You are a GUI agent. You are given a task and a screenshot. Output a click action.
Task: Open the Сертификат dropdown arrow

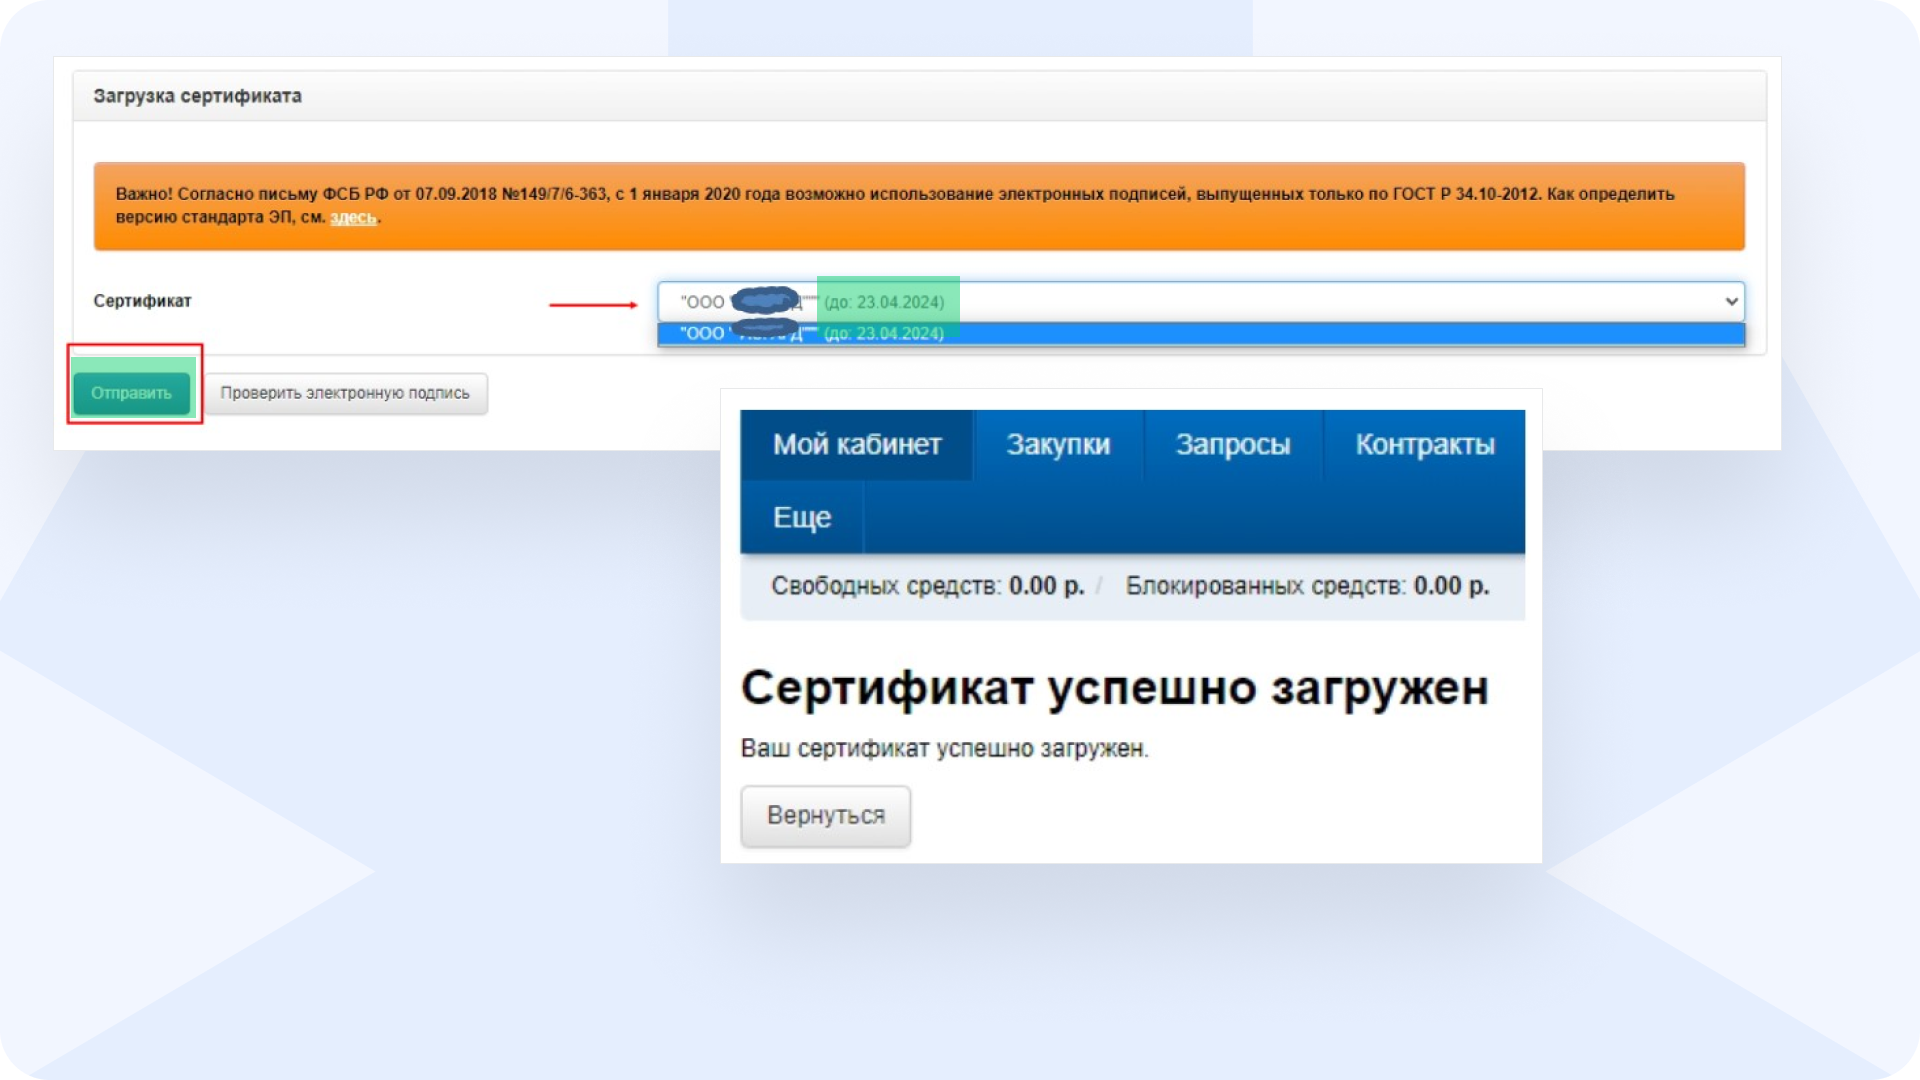click(1731, 301)
